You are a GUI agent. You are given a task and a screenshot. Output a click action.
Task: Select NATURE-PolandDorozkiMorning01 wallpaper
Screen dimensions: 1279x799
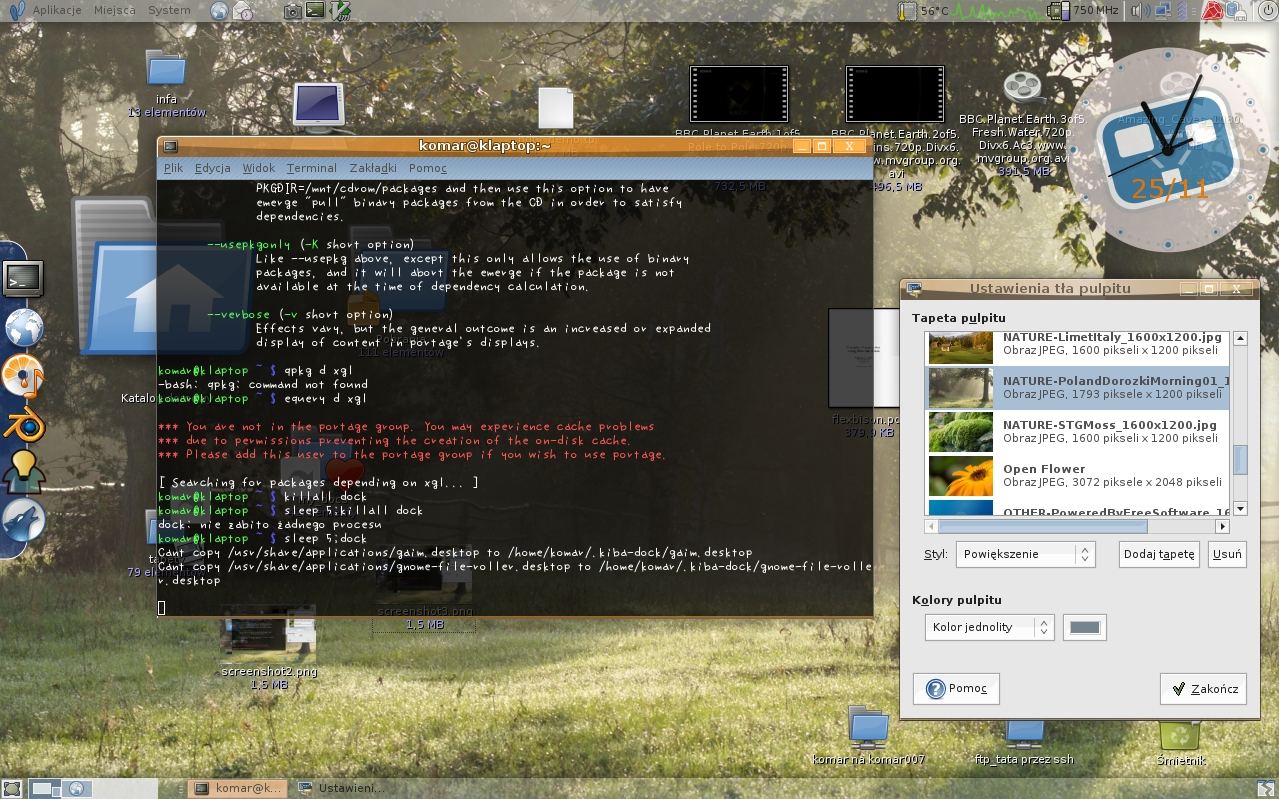pos(1078,387)
